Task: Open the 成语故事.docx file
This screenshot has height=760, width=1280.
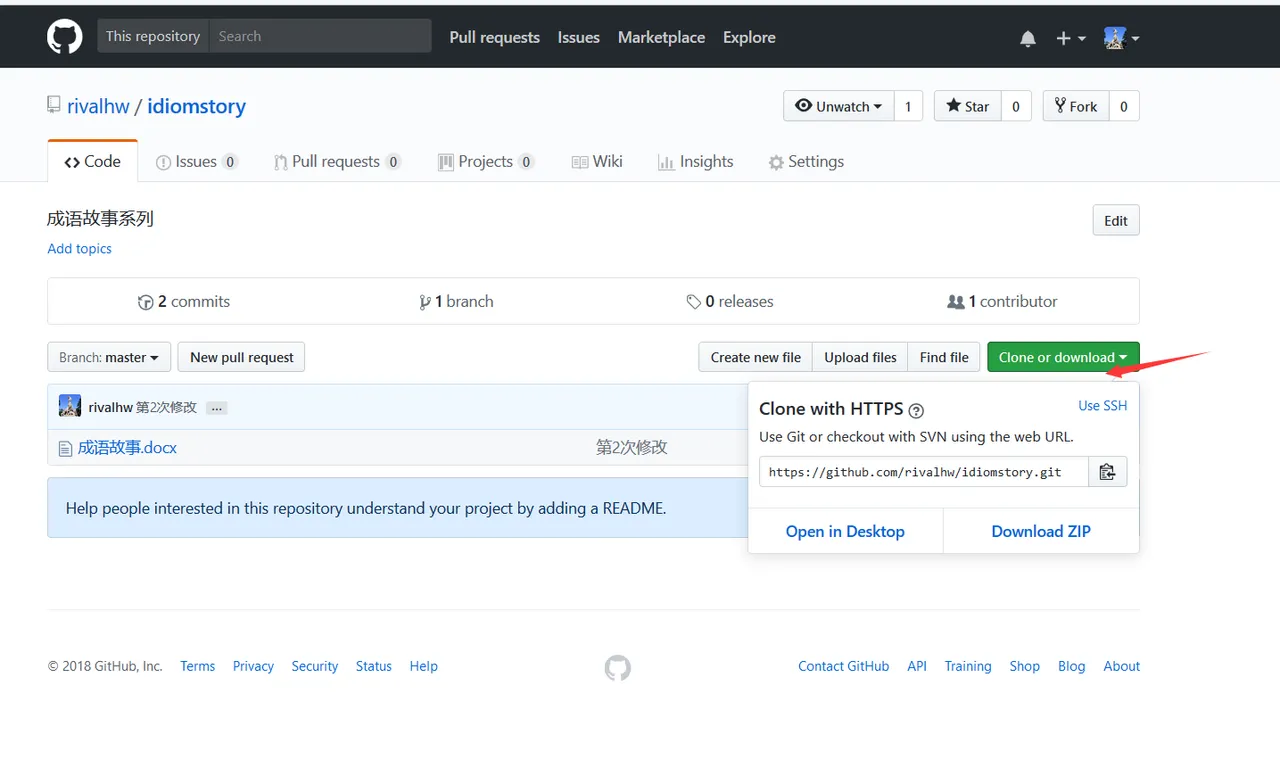Action: coord(127,448)
